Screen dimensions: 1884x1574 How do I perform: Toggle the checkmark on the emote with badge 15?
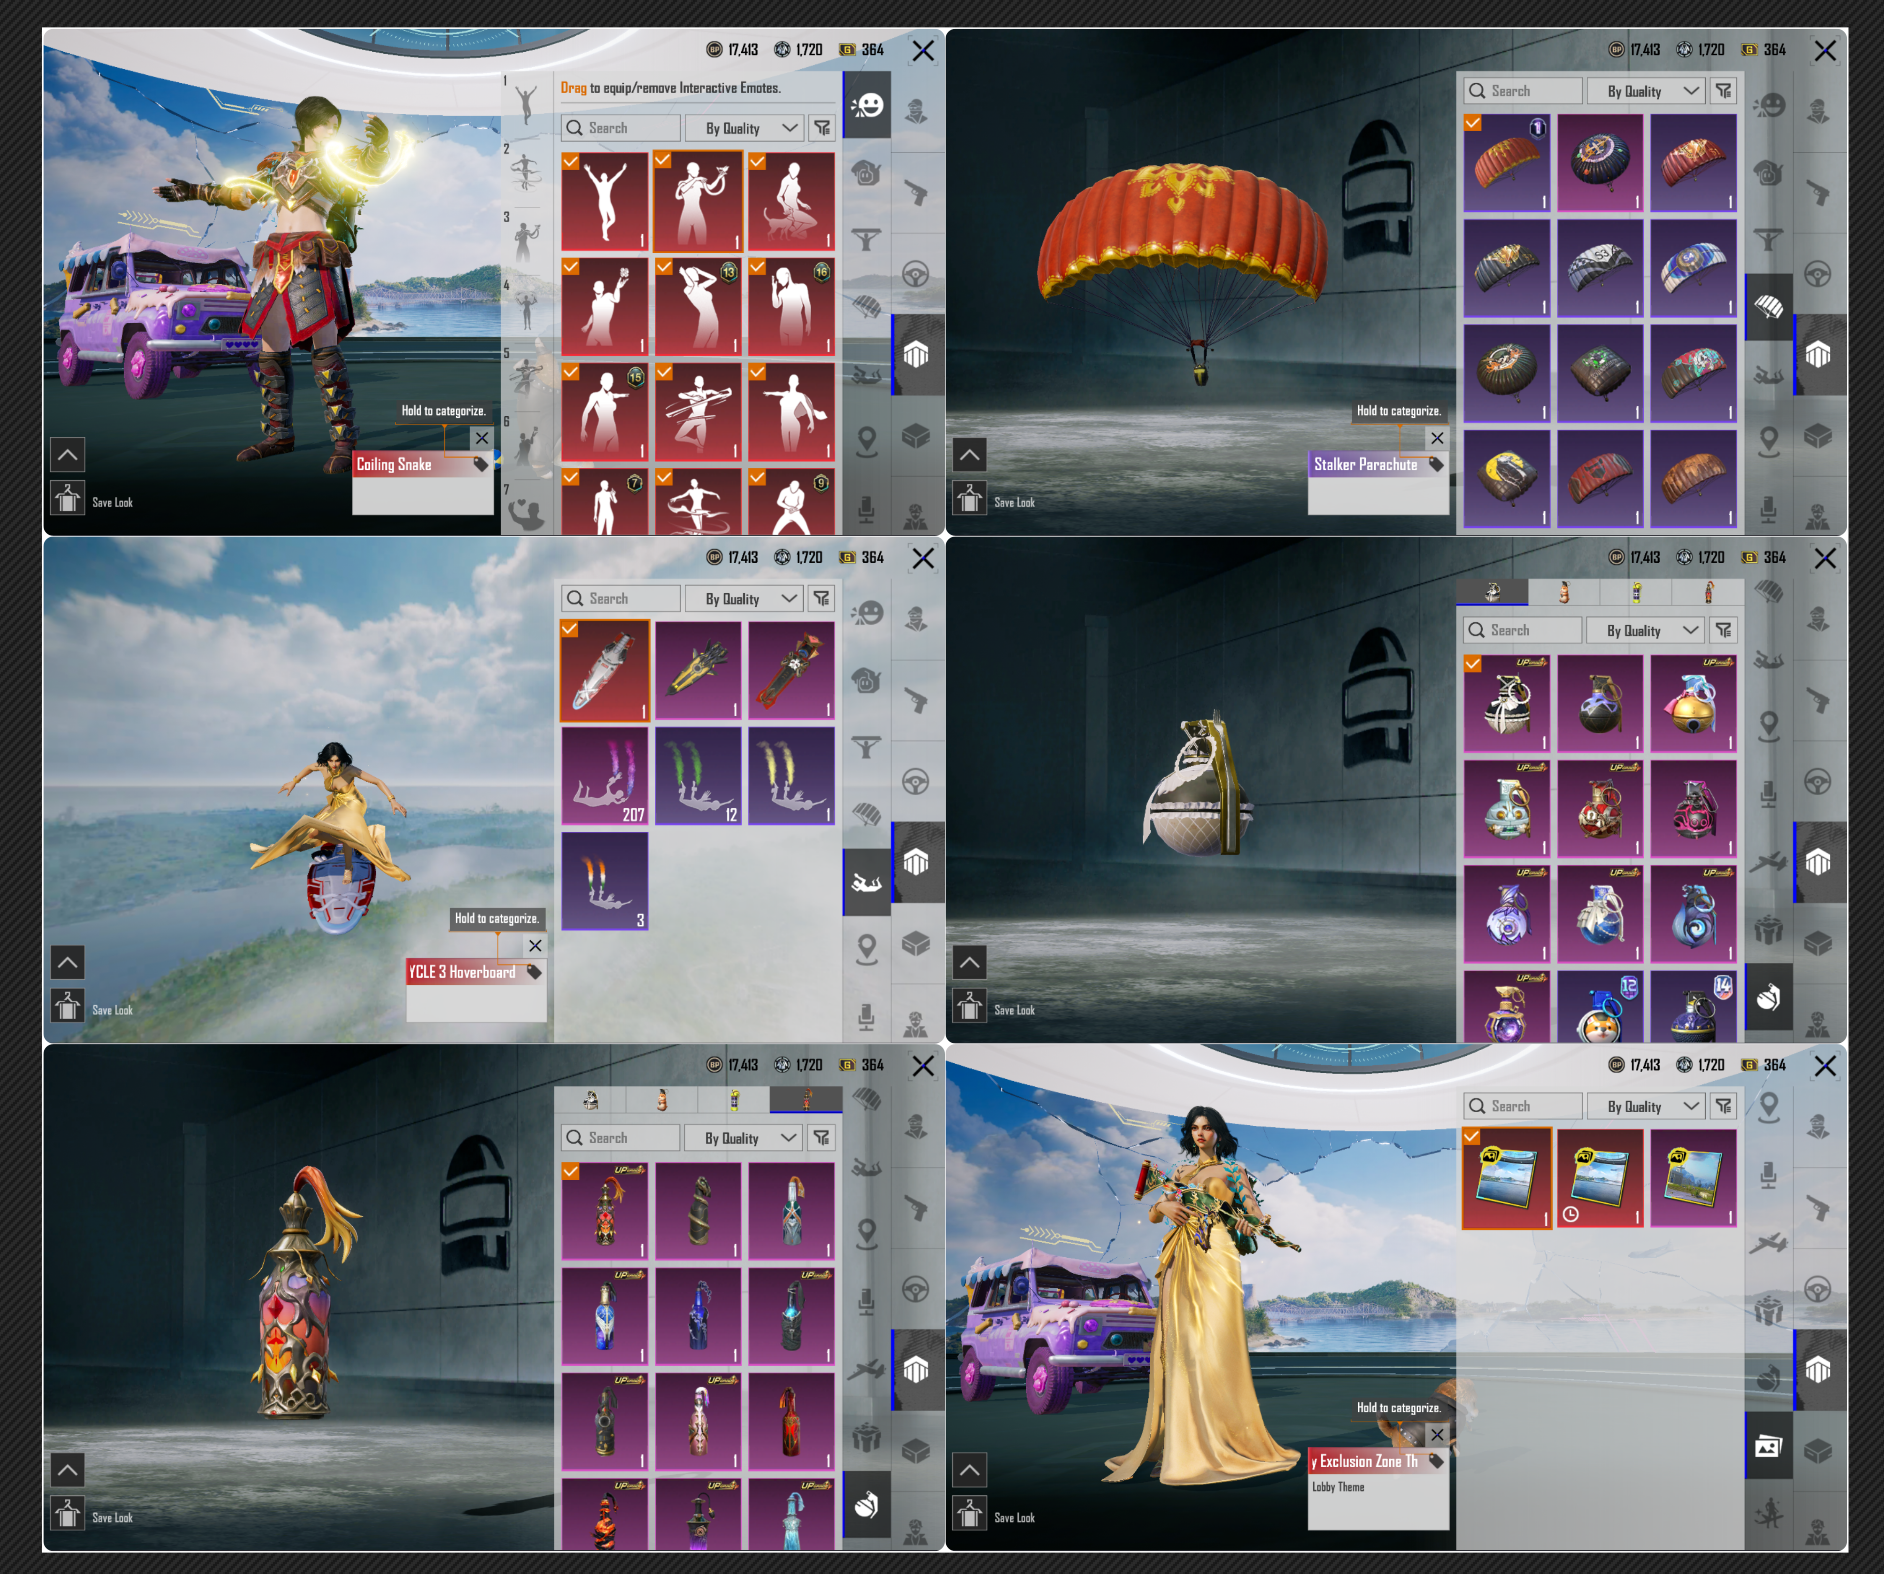[570, 371]
